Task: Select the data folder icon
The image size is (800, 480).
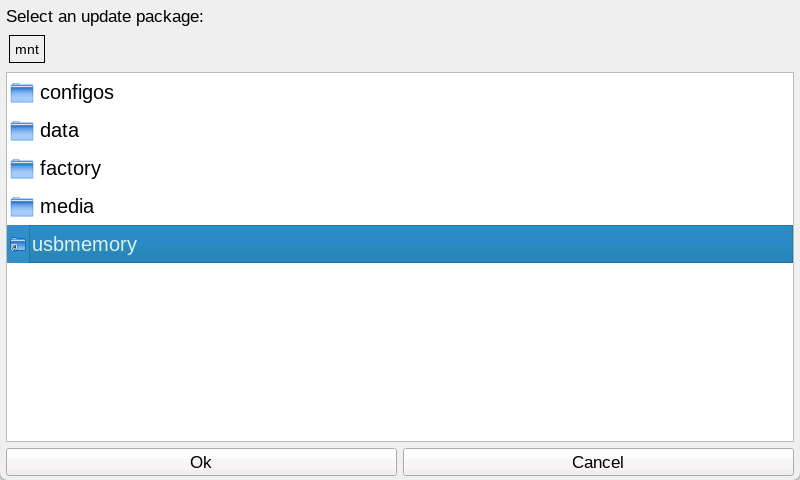Action: (22, 131)
